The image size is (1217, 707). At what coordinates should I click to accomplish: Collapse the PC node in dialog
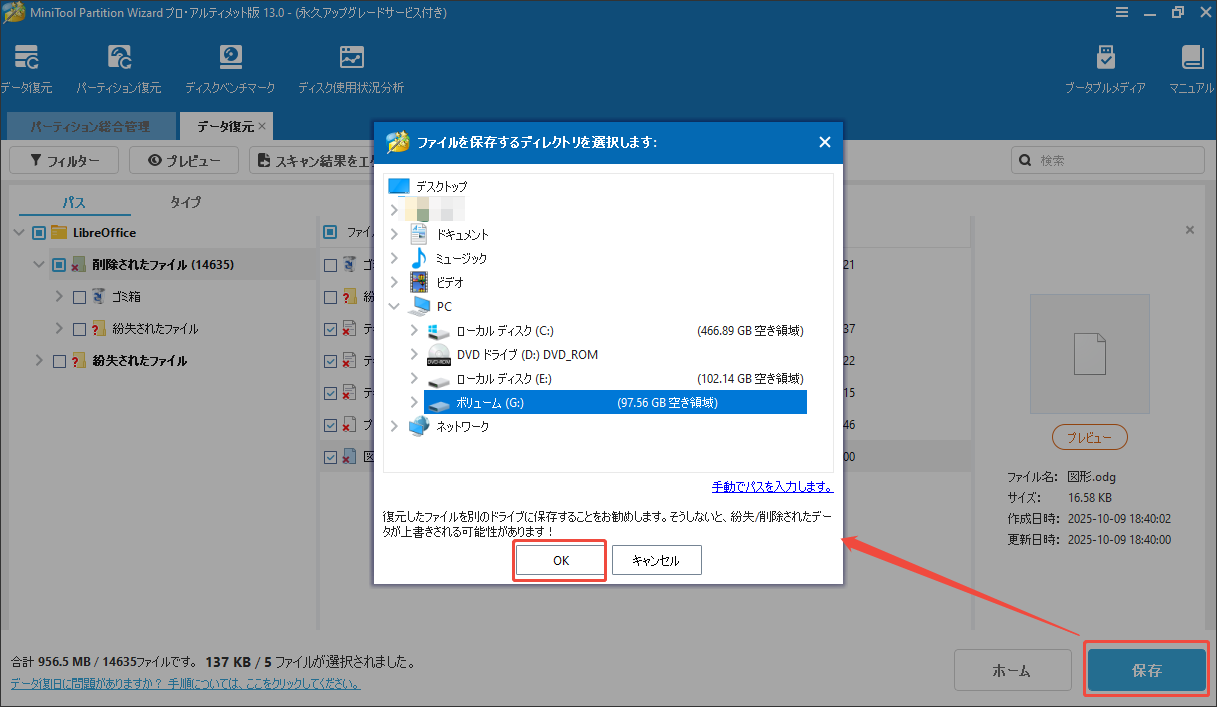(394, 306)
